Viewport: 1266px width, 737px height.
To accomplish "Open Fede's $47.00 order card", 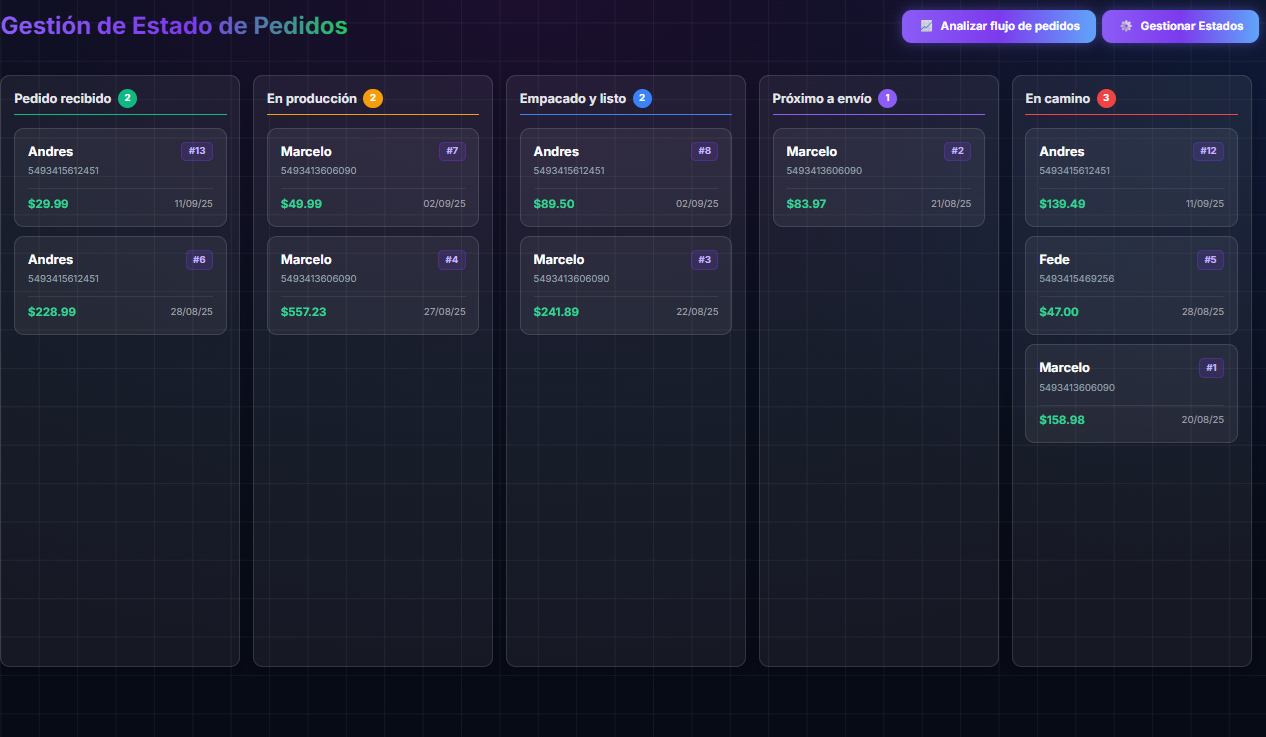I will pos(1131,285).
